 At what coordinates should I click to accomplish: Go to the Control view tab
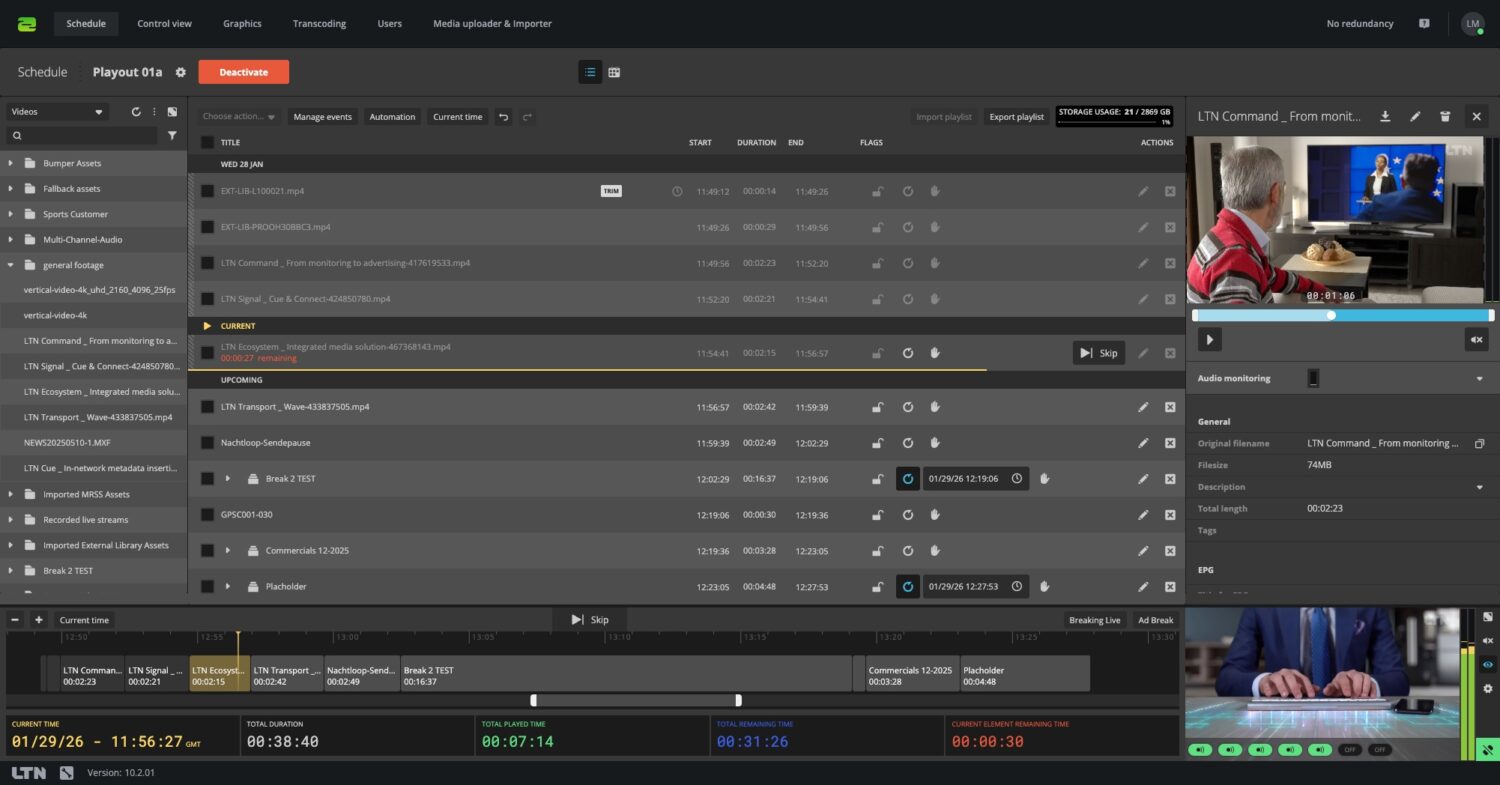point(164,23)
